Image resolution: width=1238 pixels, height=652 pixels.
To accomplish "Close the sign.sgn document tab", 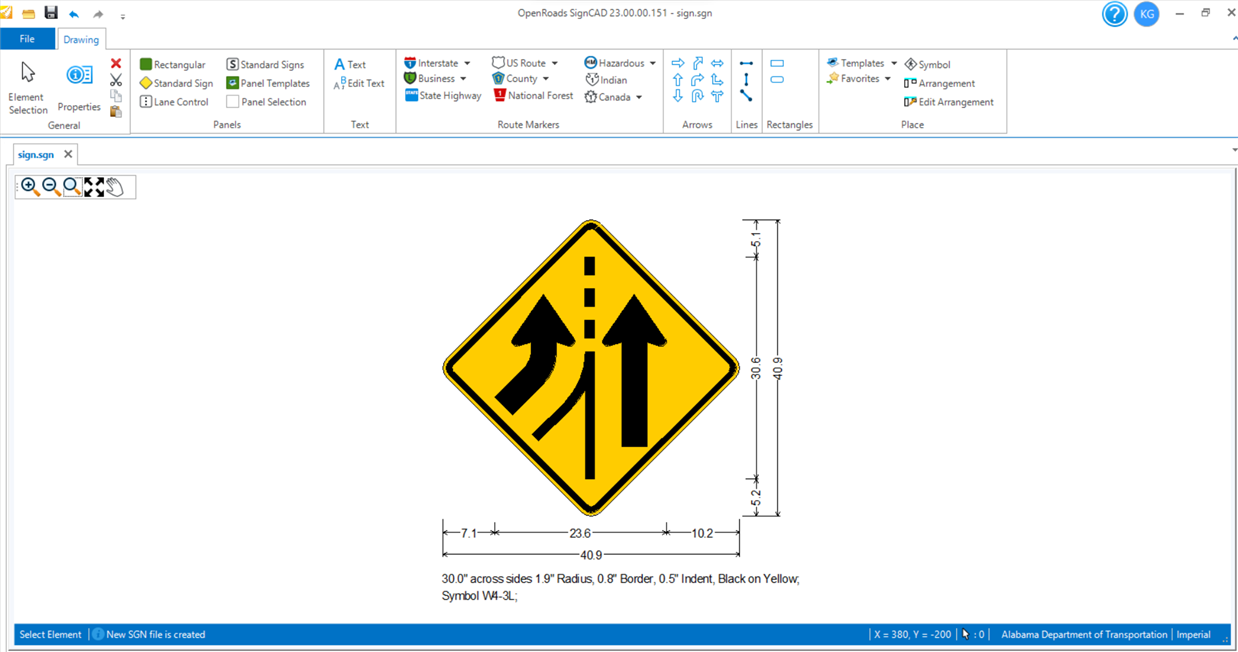I will coord(68,154).
